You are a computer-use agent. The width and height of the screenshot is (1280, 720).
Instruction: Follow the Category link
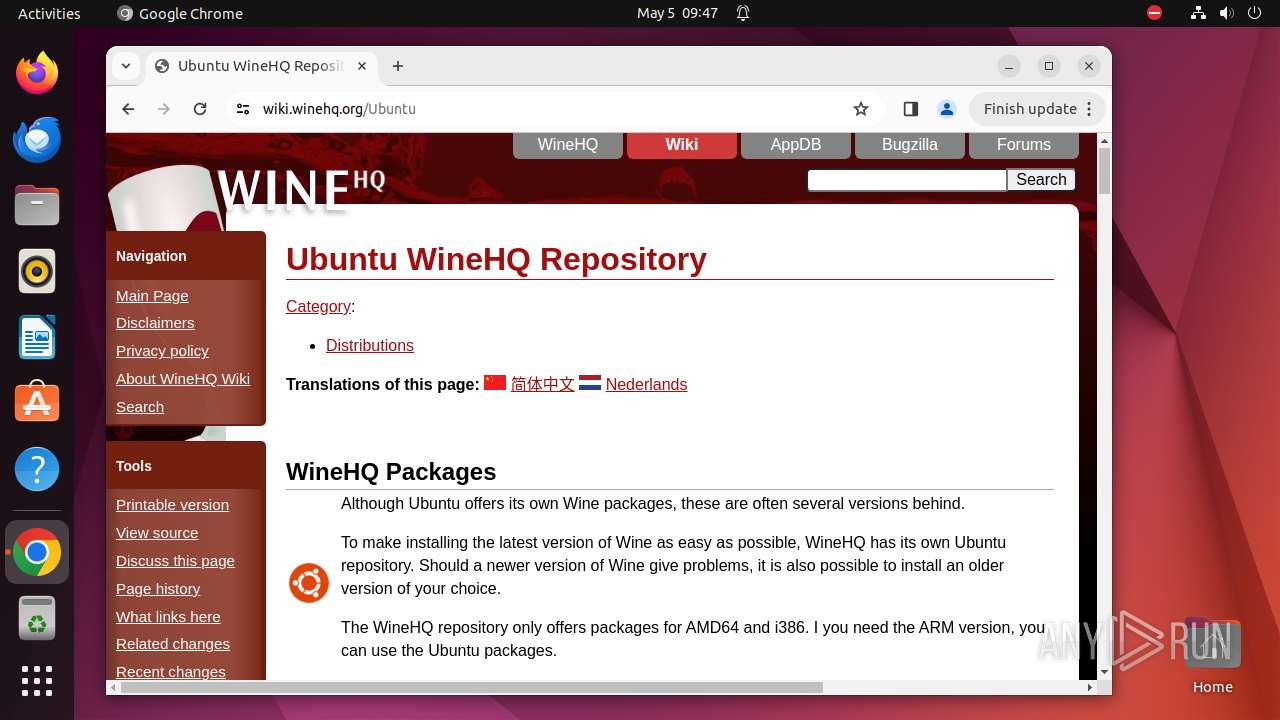[x=318, y=307]
